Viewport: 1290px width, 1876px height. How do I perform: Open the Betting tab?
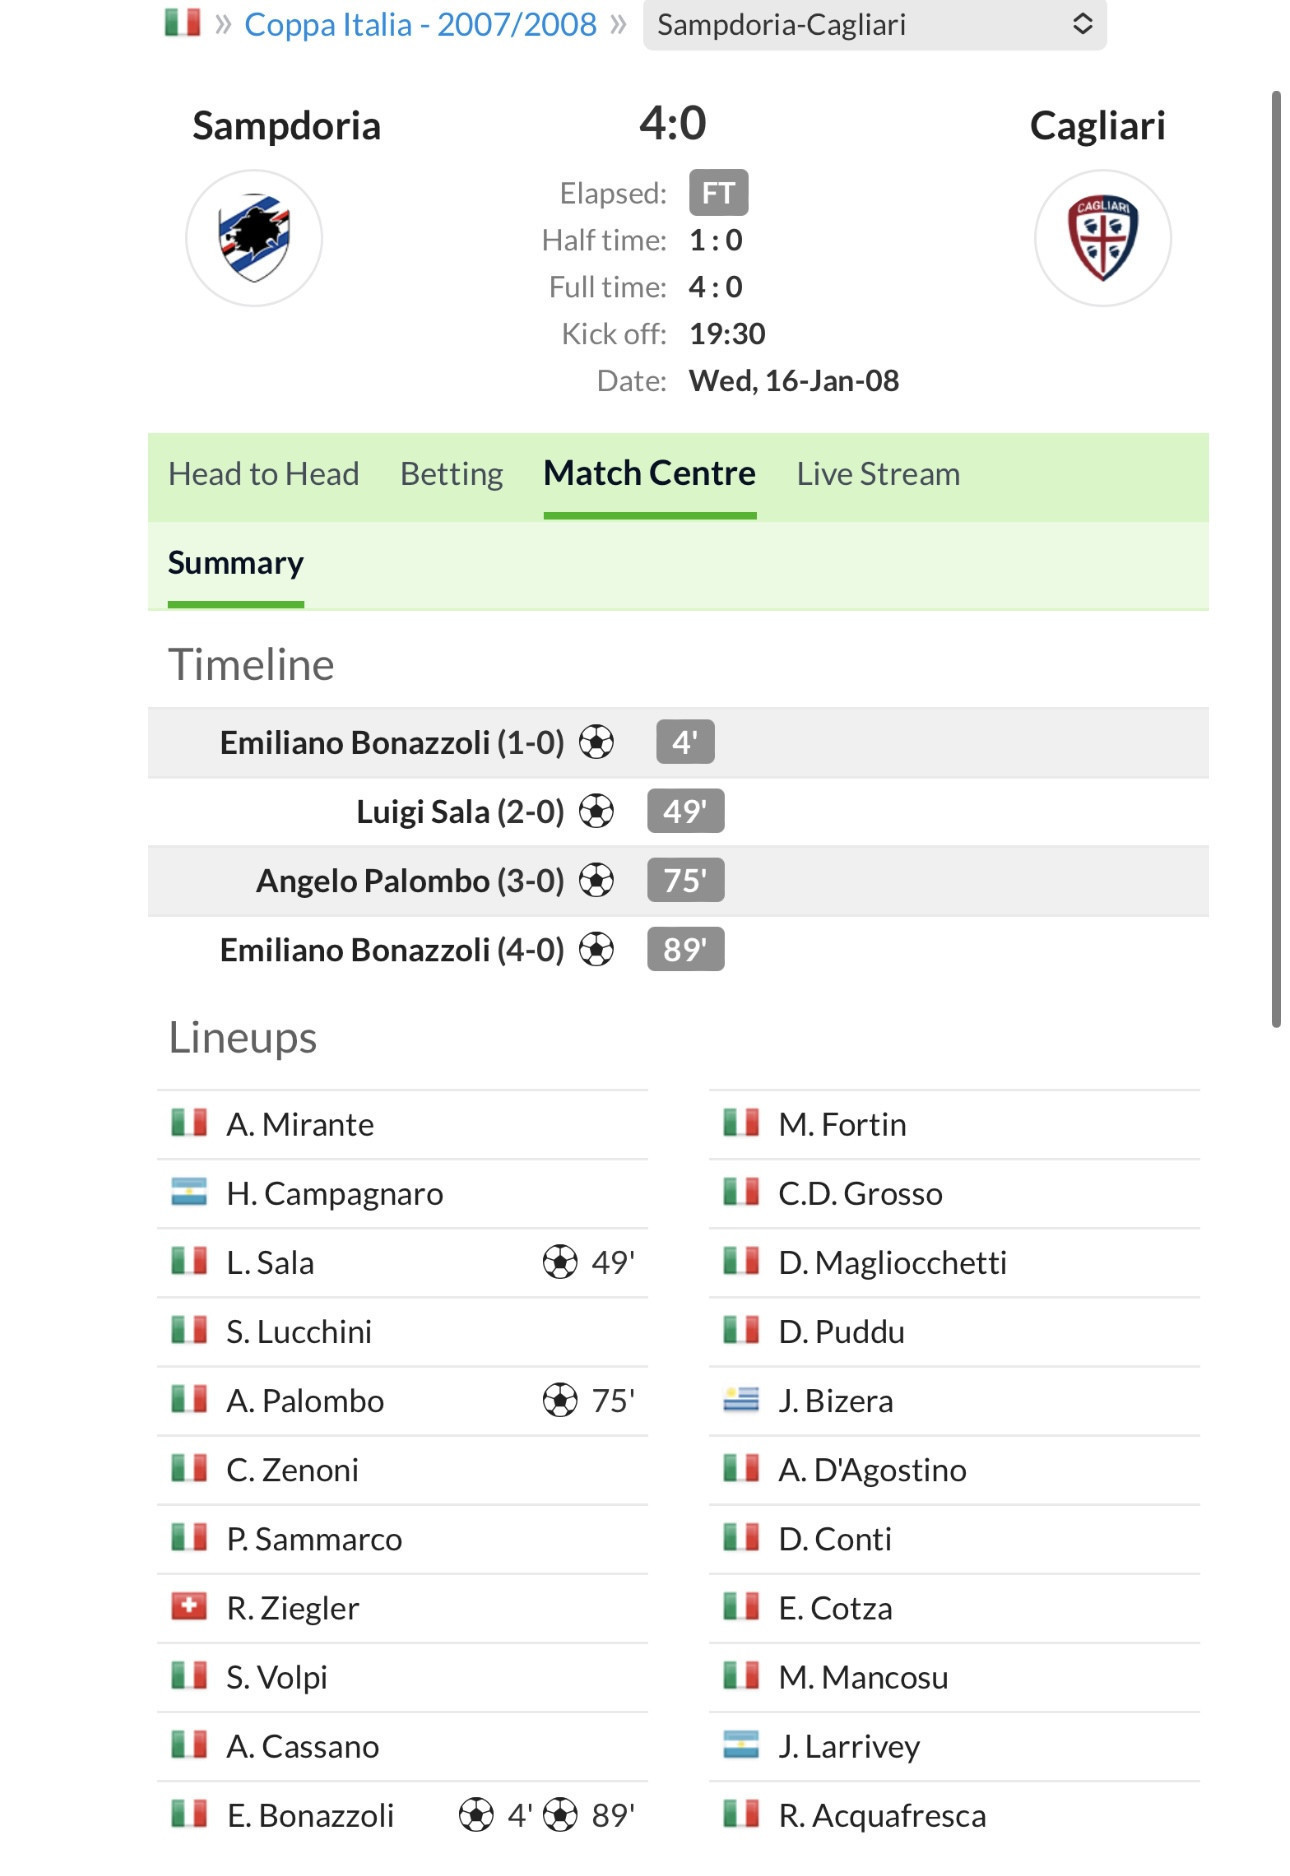(x=451, y=474)
